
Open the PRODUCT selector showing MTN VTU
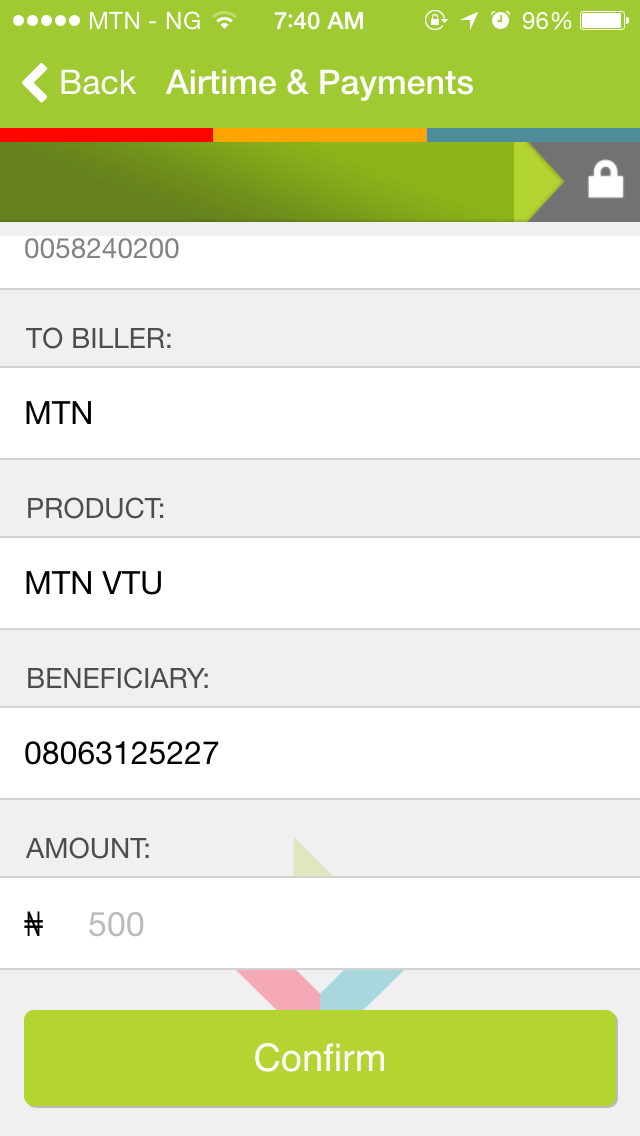[x=320, y=583]
